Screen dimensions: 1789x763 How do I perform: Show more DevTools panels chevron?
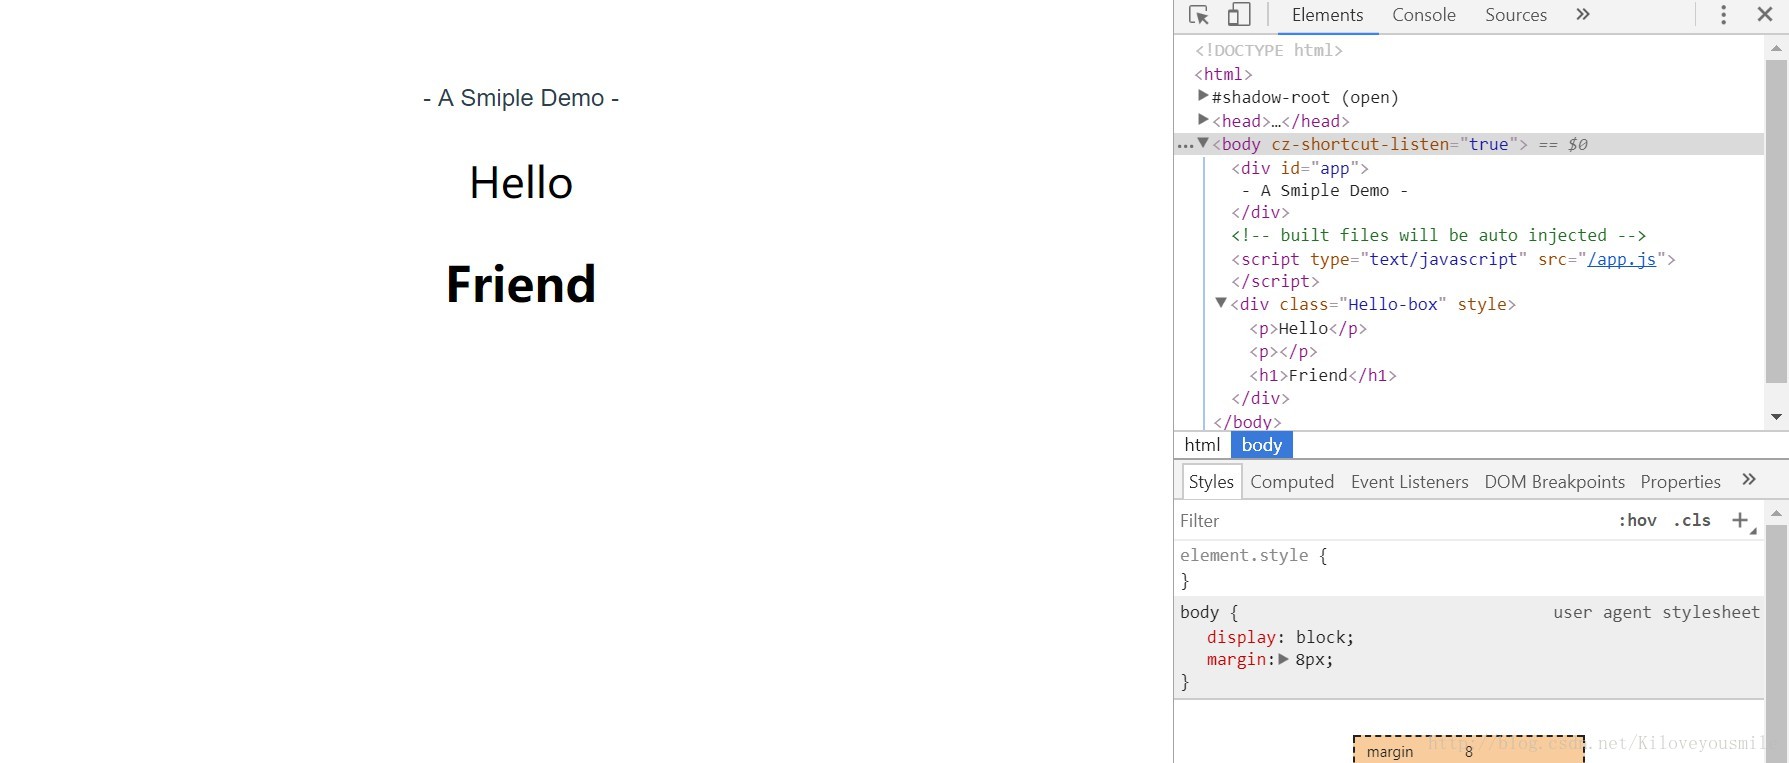pyautogui.click(x=1583, y=14)
